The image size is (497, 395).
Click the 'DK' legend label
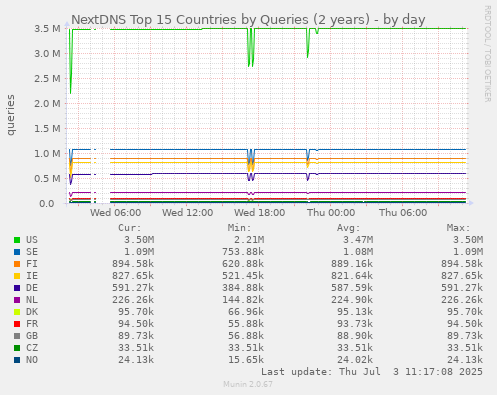pyautogui.click(x=32, y=312)
